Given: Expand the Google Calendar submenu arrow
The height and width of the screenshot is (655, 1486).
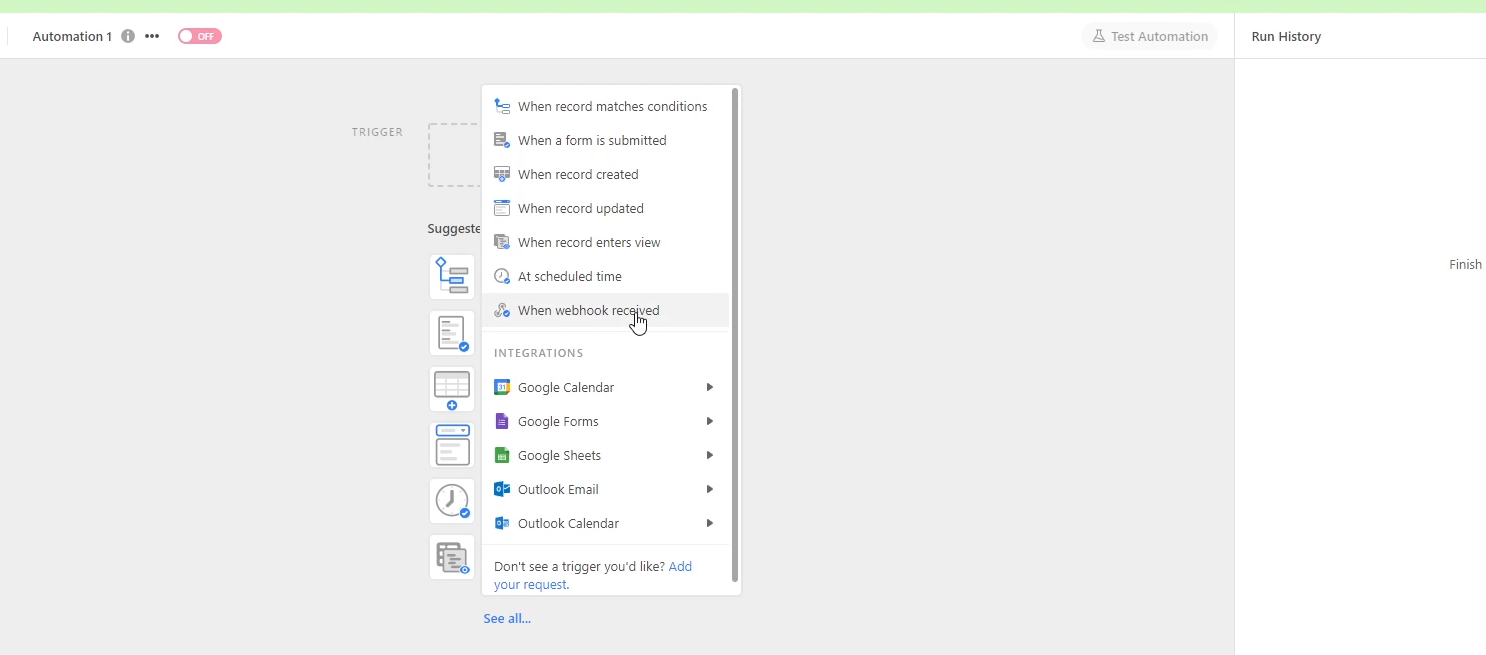Looking at the screenshot, I should click(709, 387).
